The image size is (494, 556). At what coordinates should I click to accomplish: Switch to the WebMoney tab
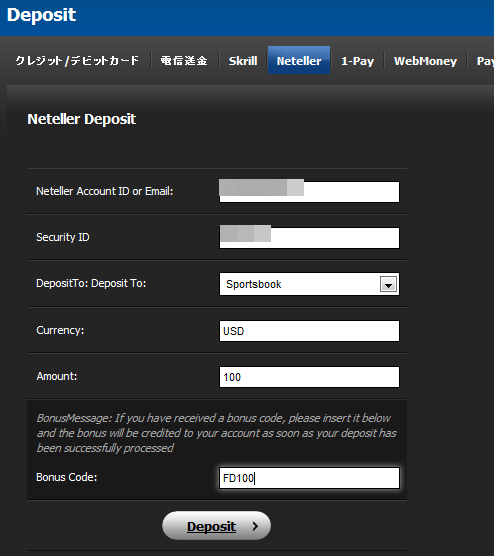(x=425, y=61)
